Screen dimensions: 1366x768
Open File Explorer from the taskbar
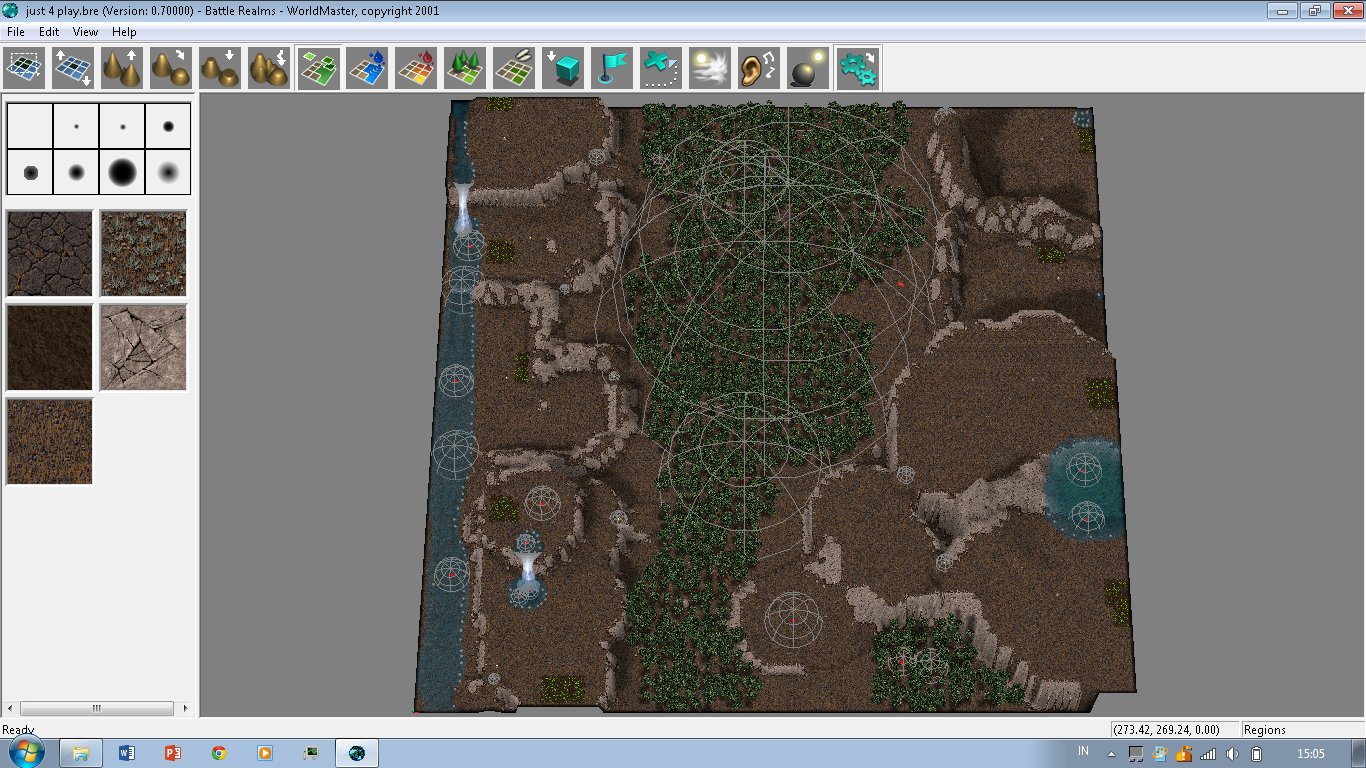click(81, 753)
